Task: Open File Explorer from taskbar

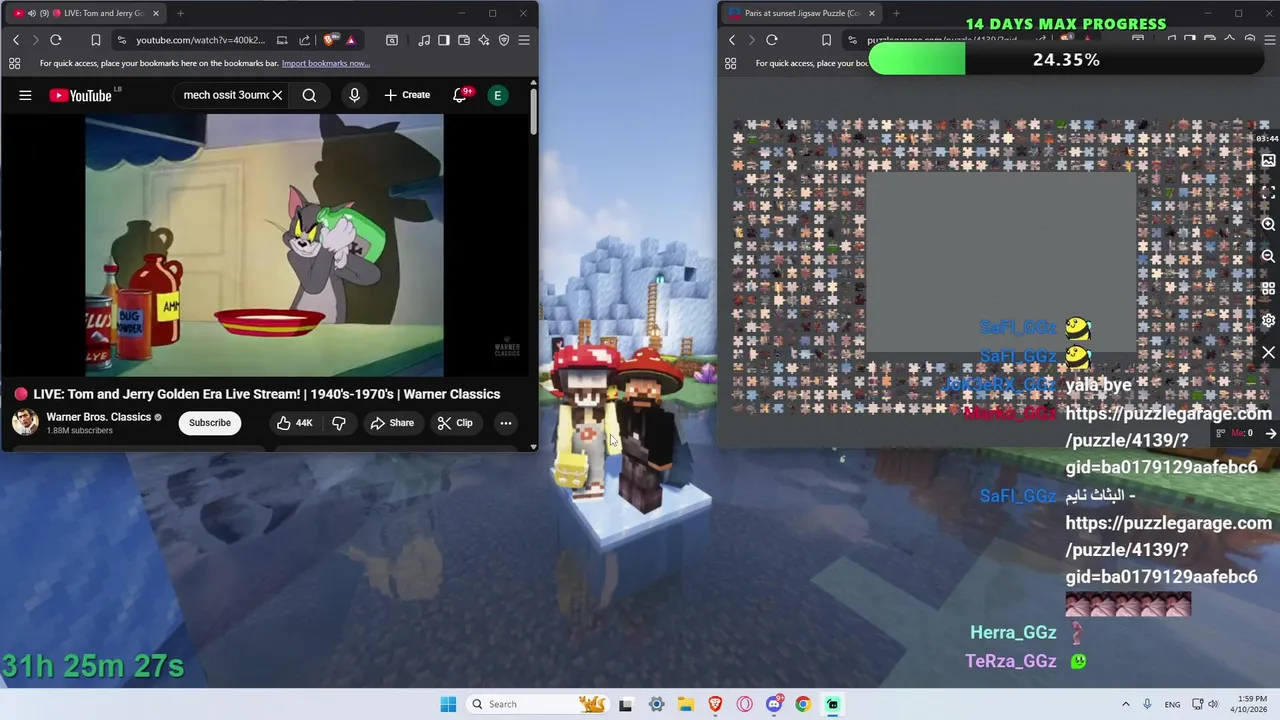Action: click(x=686, y=704)
